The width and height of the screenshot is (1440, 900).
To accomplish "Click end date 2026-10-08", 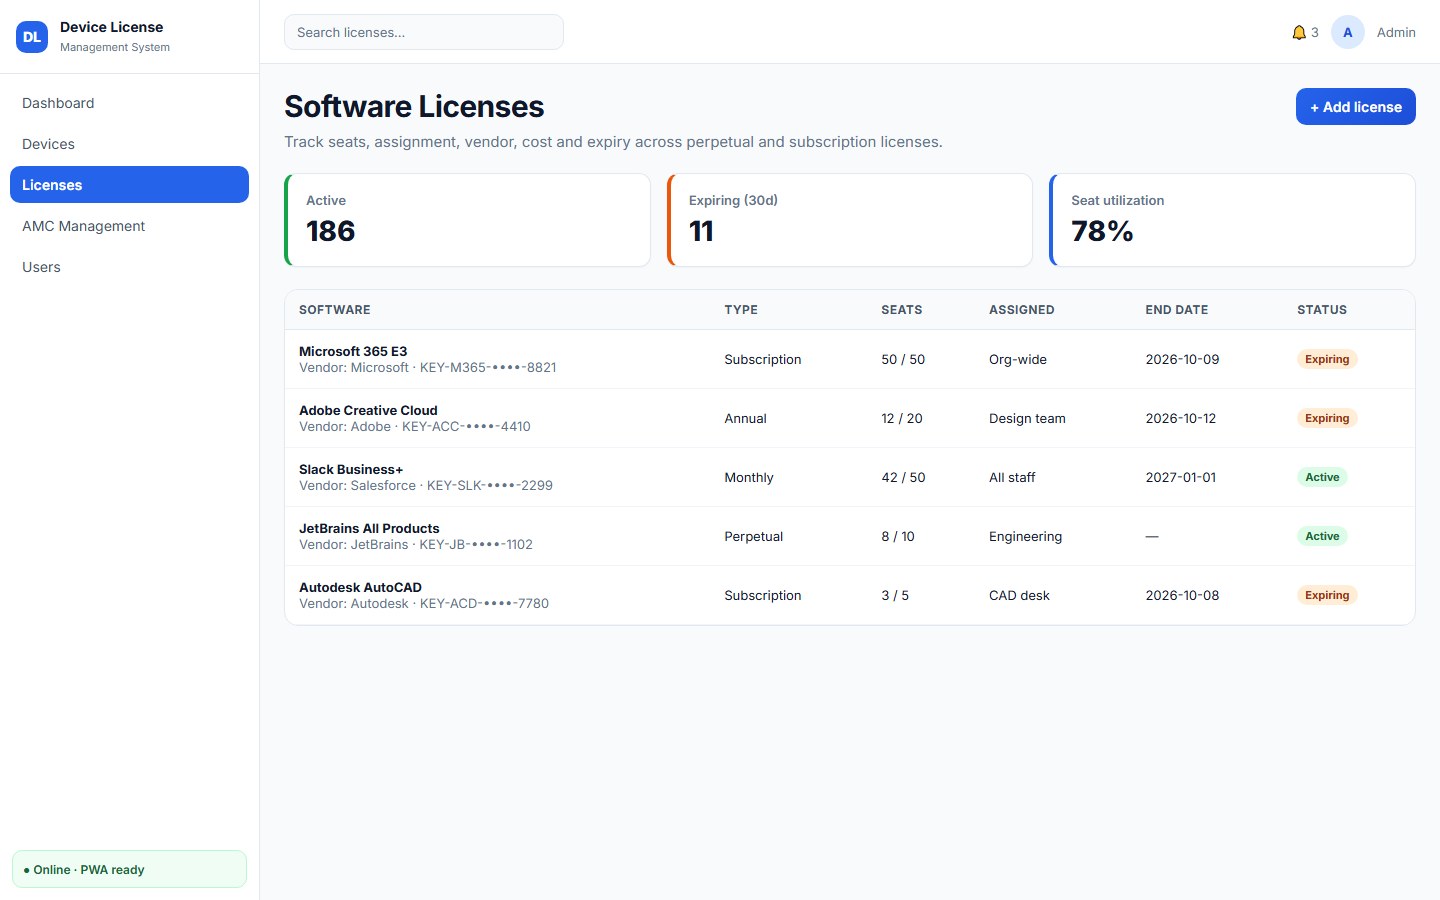I will click(1182, 596).
